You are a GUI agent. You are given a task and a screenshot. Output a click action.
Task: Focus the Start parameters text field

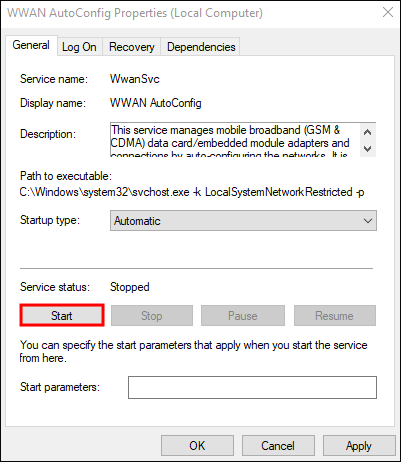click(252, 387)
